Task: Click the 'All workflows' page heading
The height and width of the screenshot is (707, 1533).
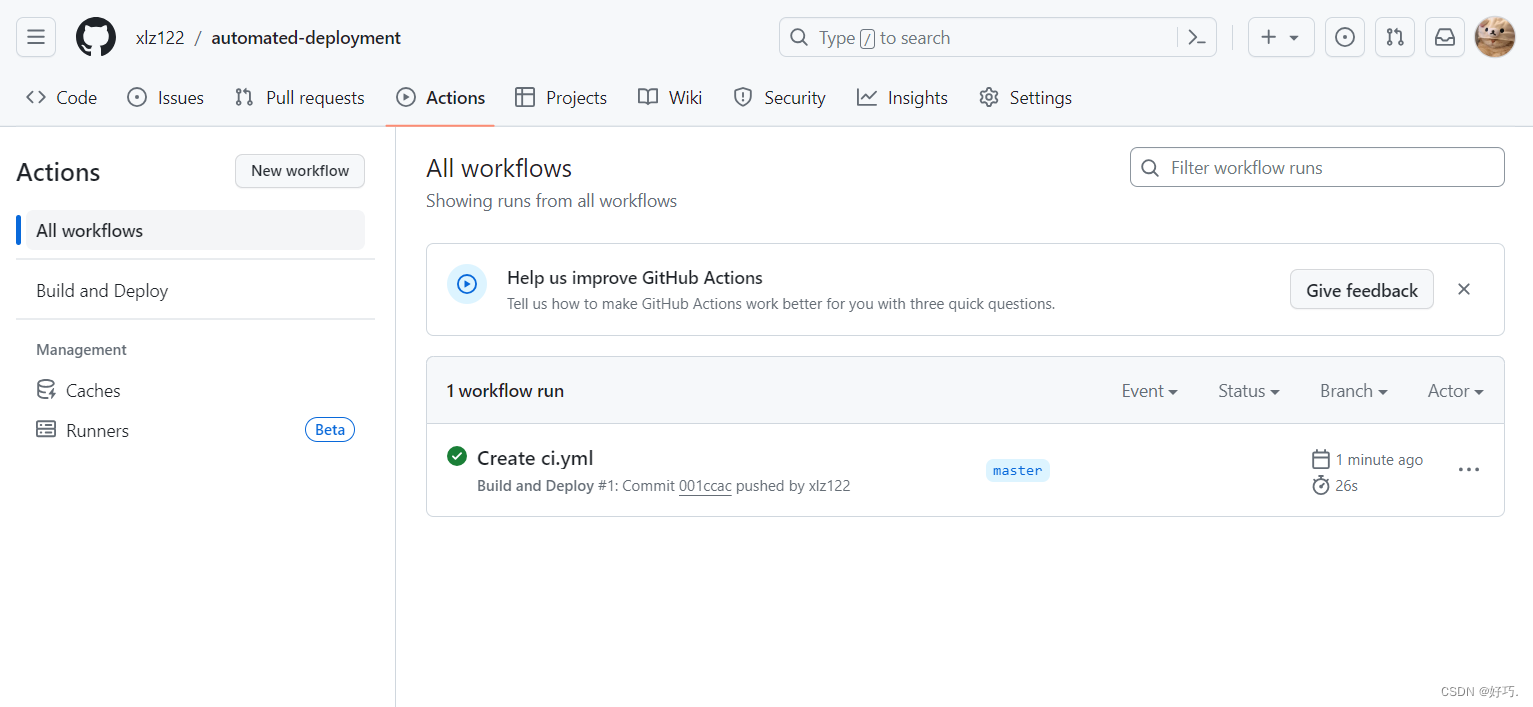Action: click(499, 168)
